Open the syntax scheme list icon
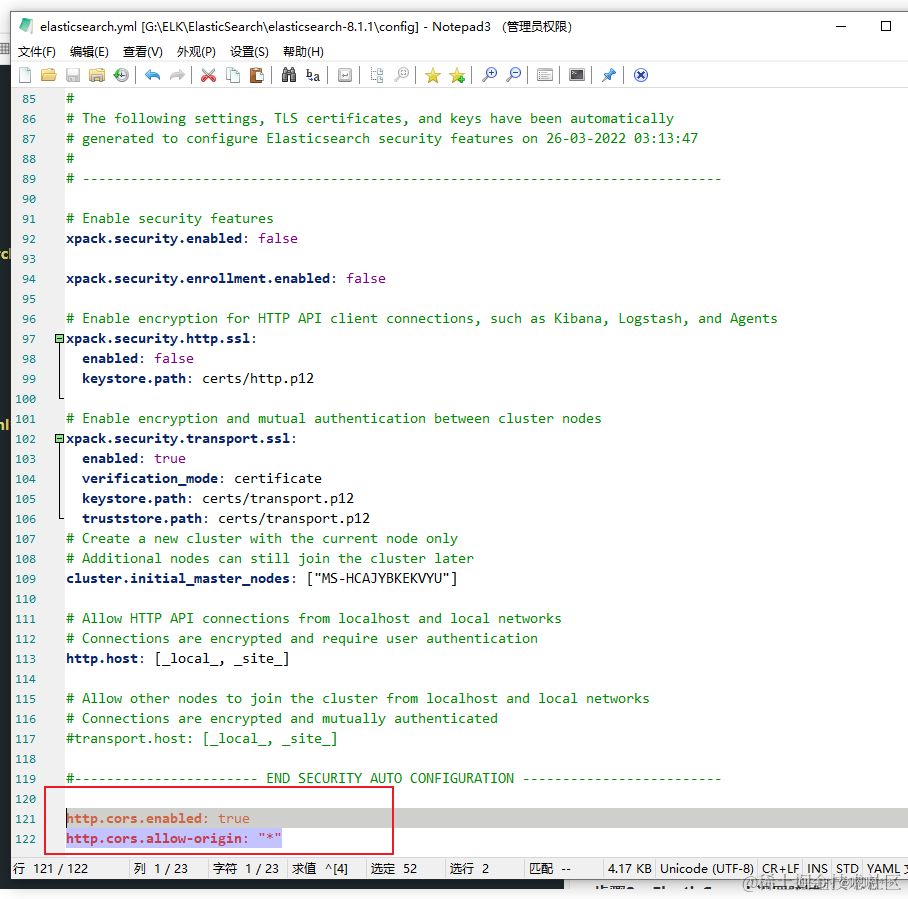 coord(545,75)
